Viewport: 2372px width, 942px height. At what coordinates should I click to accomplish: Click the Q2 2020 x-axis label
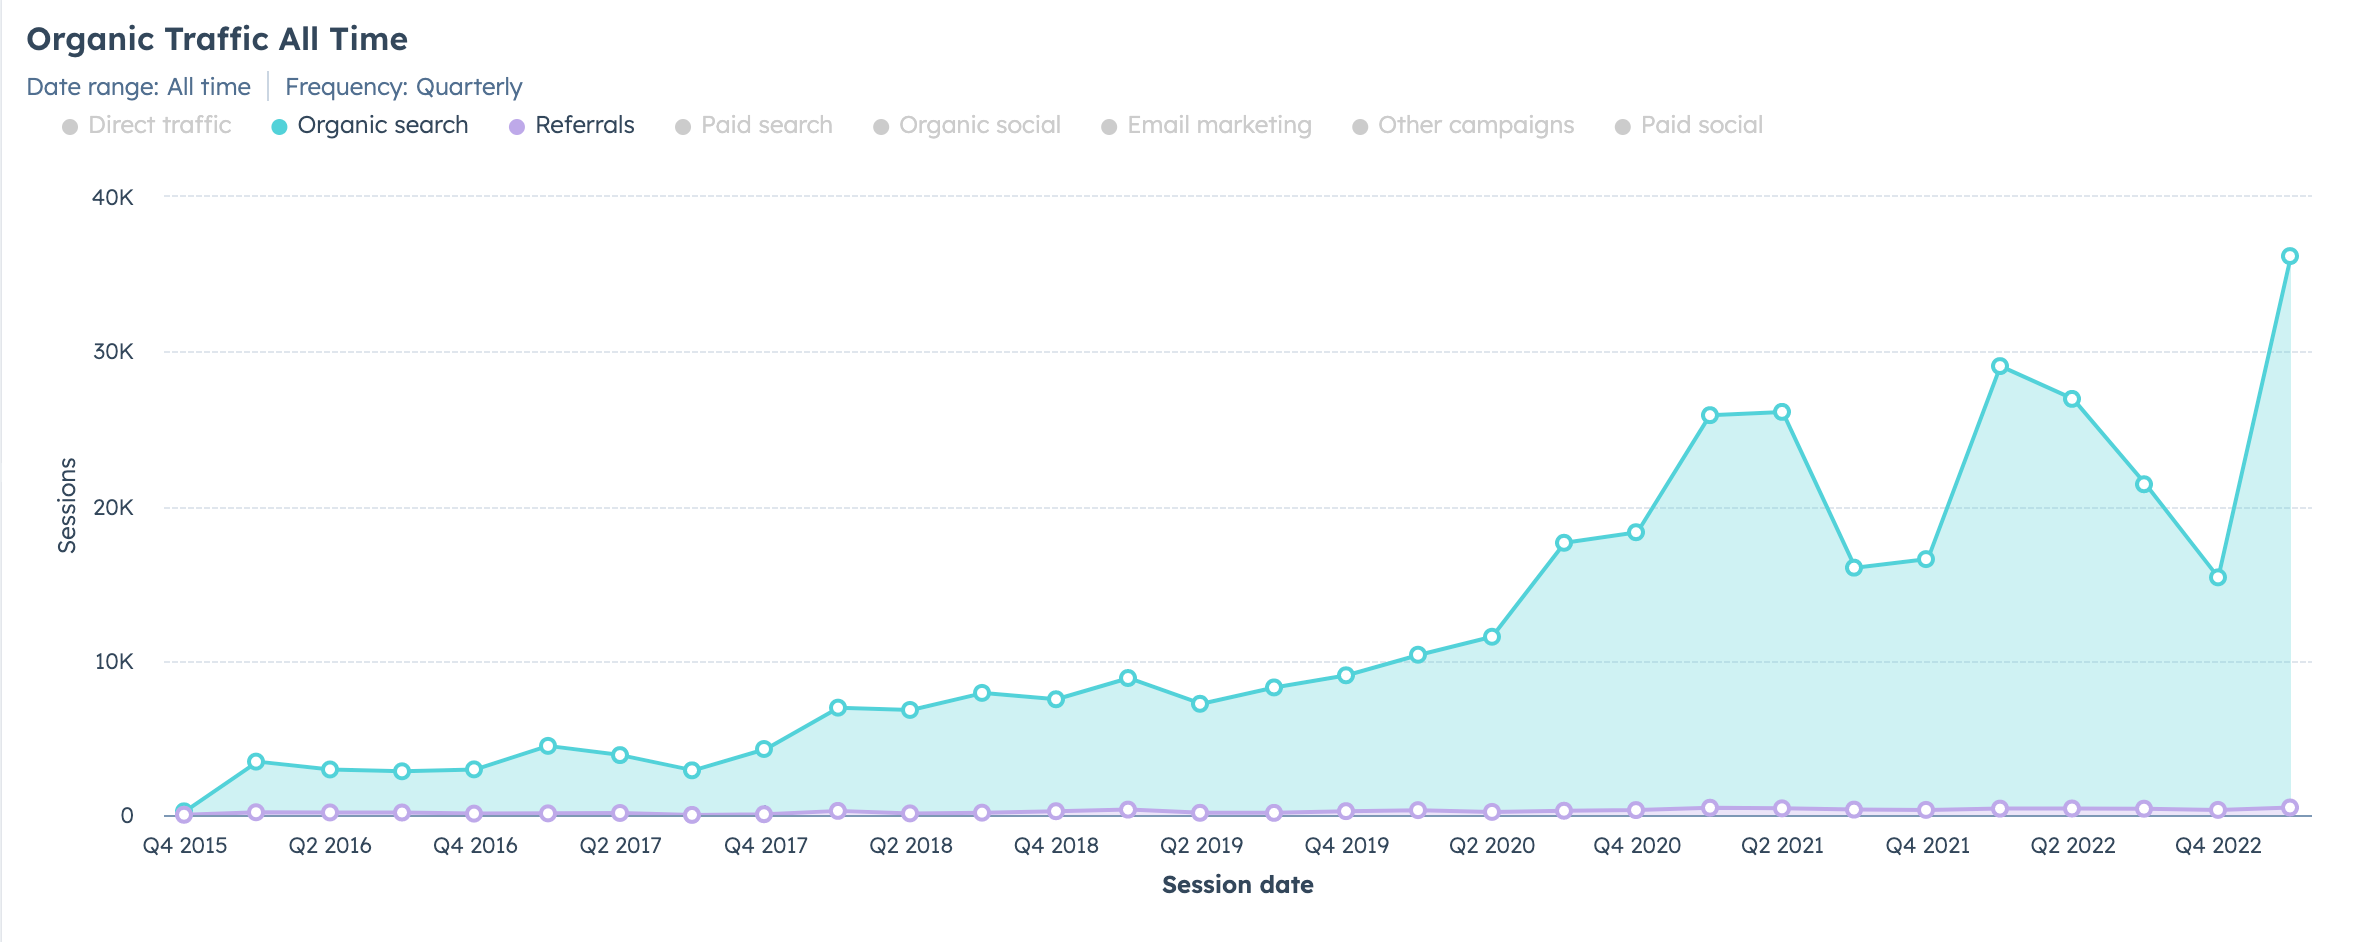[x=1492, y=846]
